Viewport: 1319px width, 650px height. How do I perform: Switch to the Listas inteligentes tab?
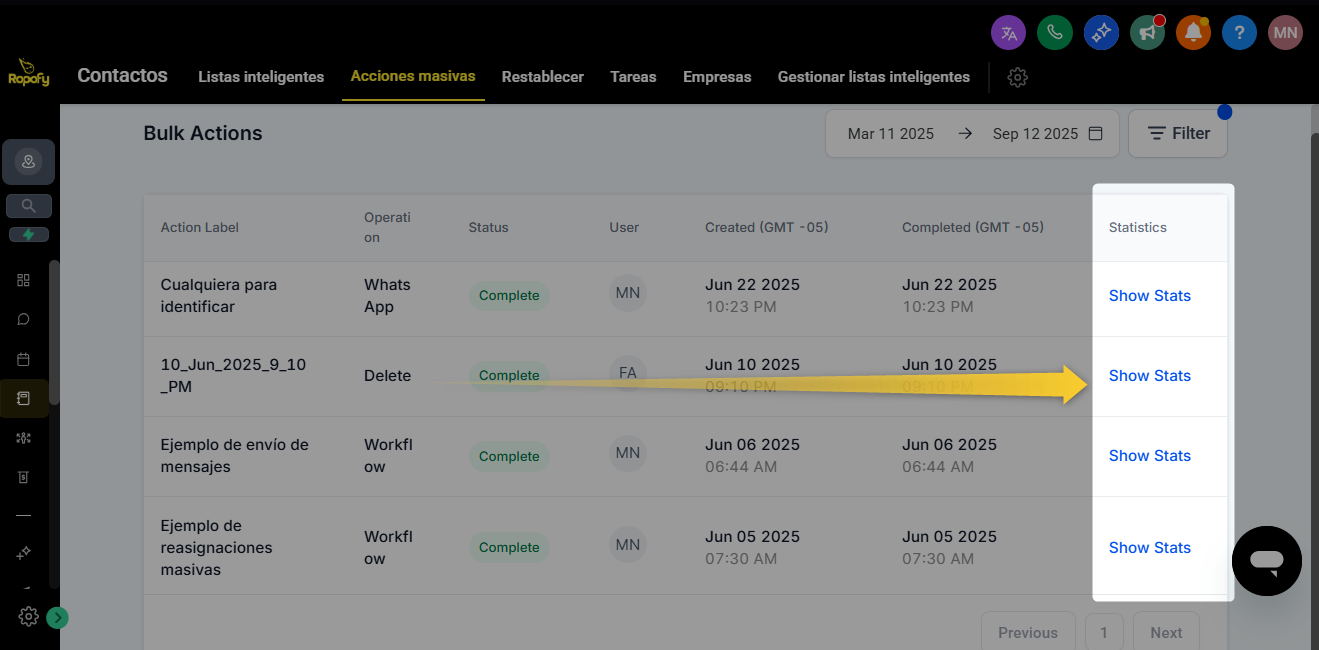coord(261,77)
